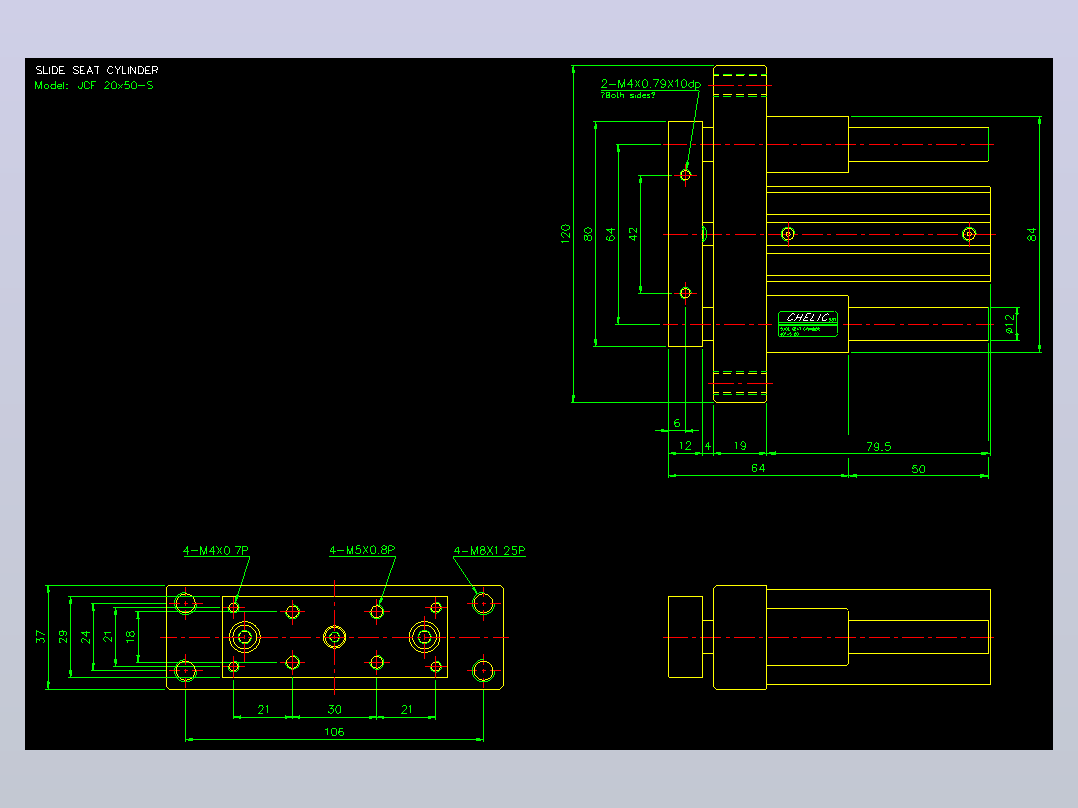
Task: Select the 50 stroke dimension text
Action: [x=918, y=469]
